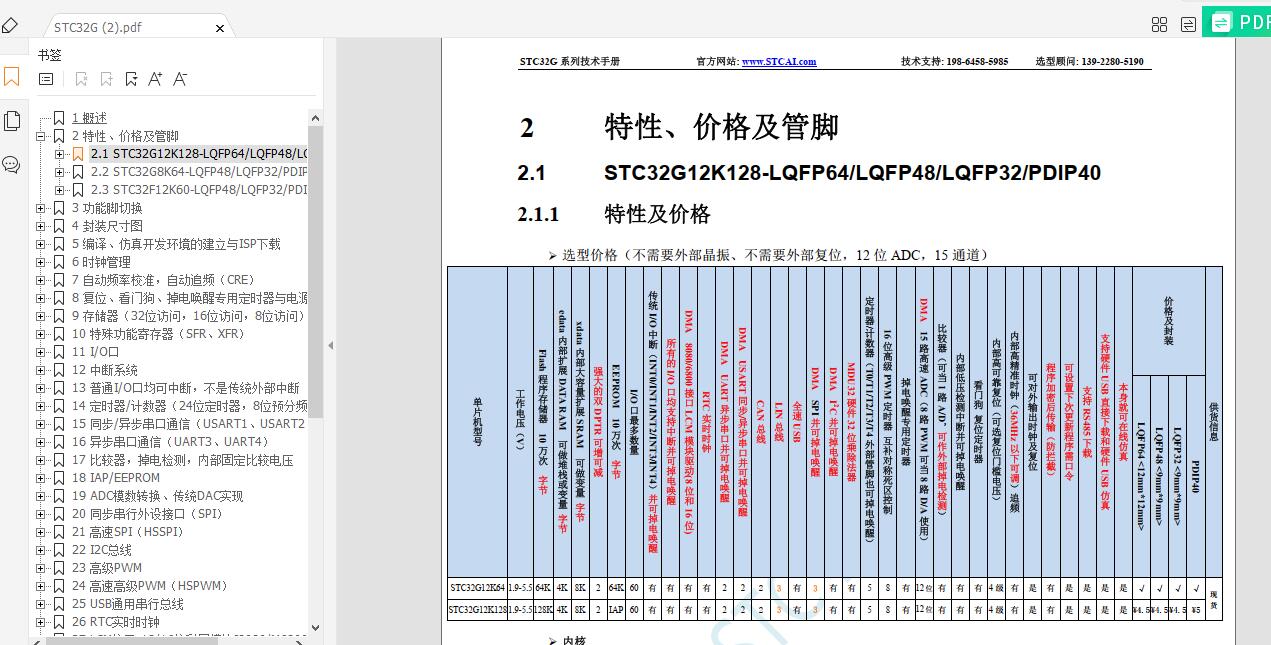Decrease bookmark font size with A-
Viewport: 1271px width, 645px height.
tap(180, 79)
